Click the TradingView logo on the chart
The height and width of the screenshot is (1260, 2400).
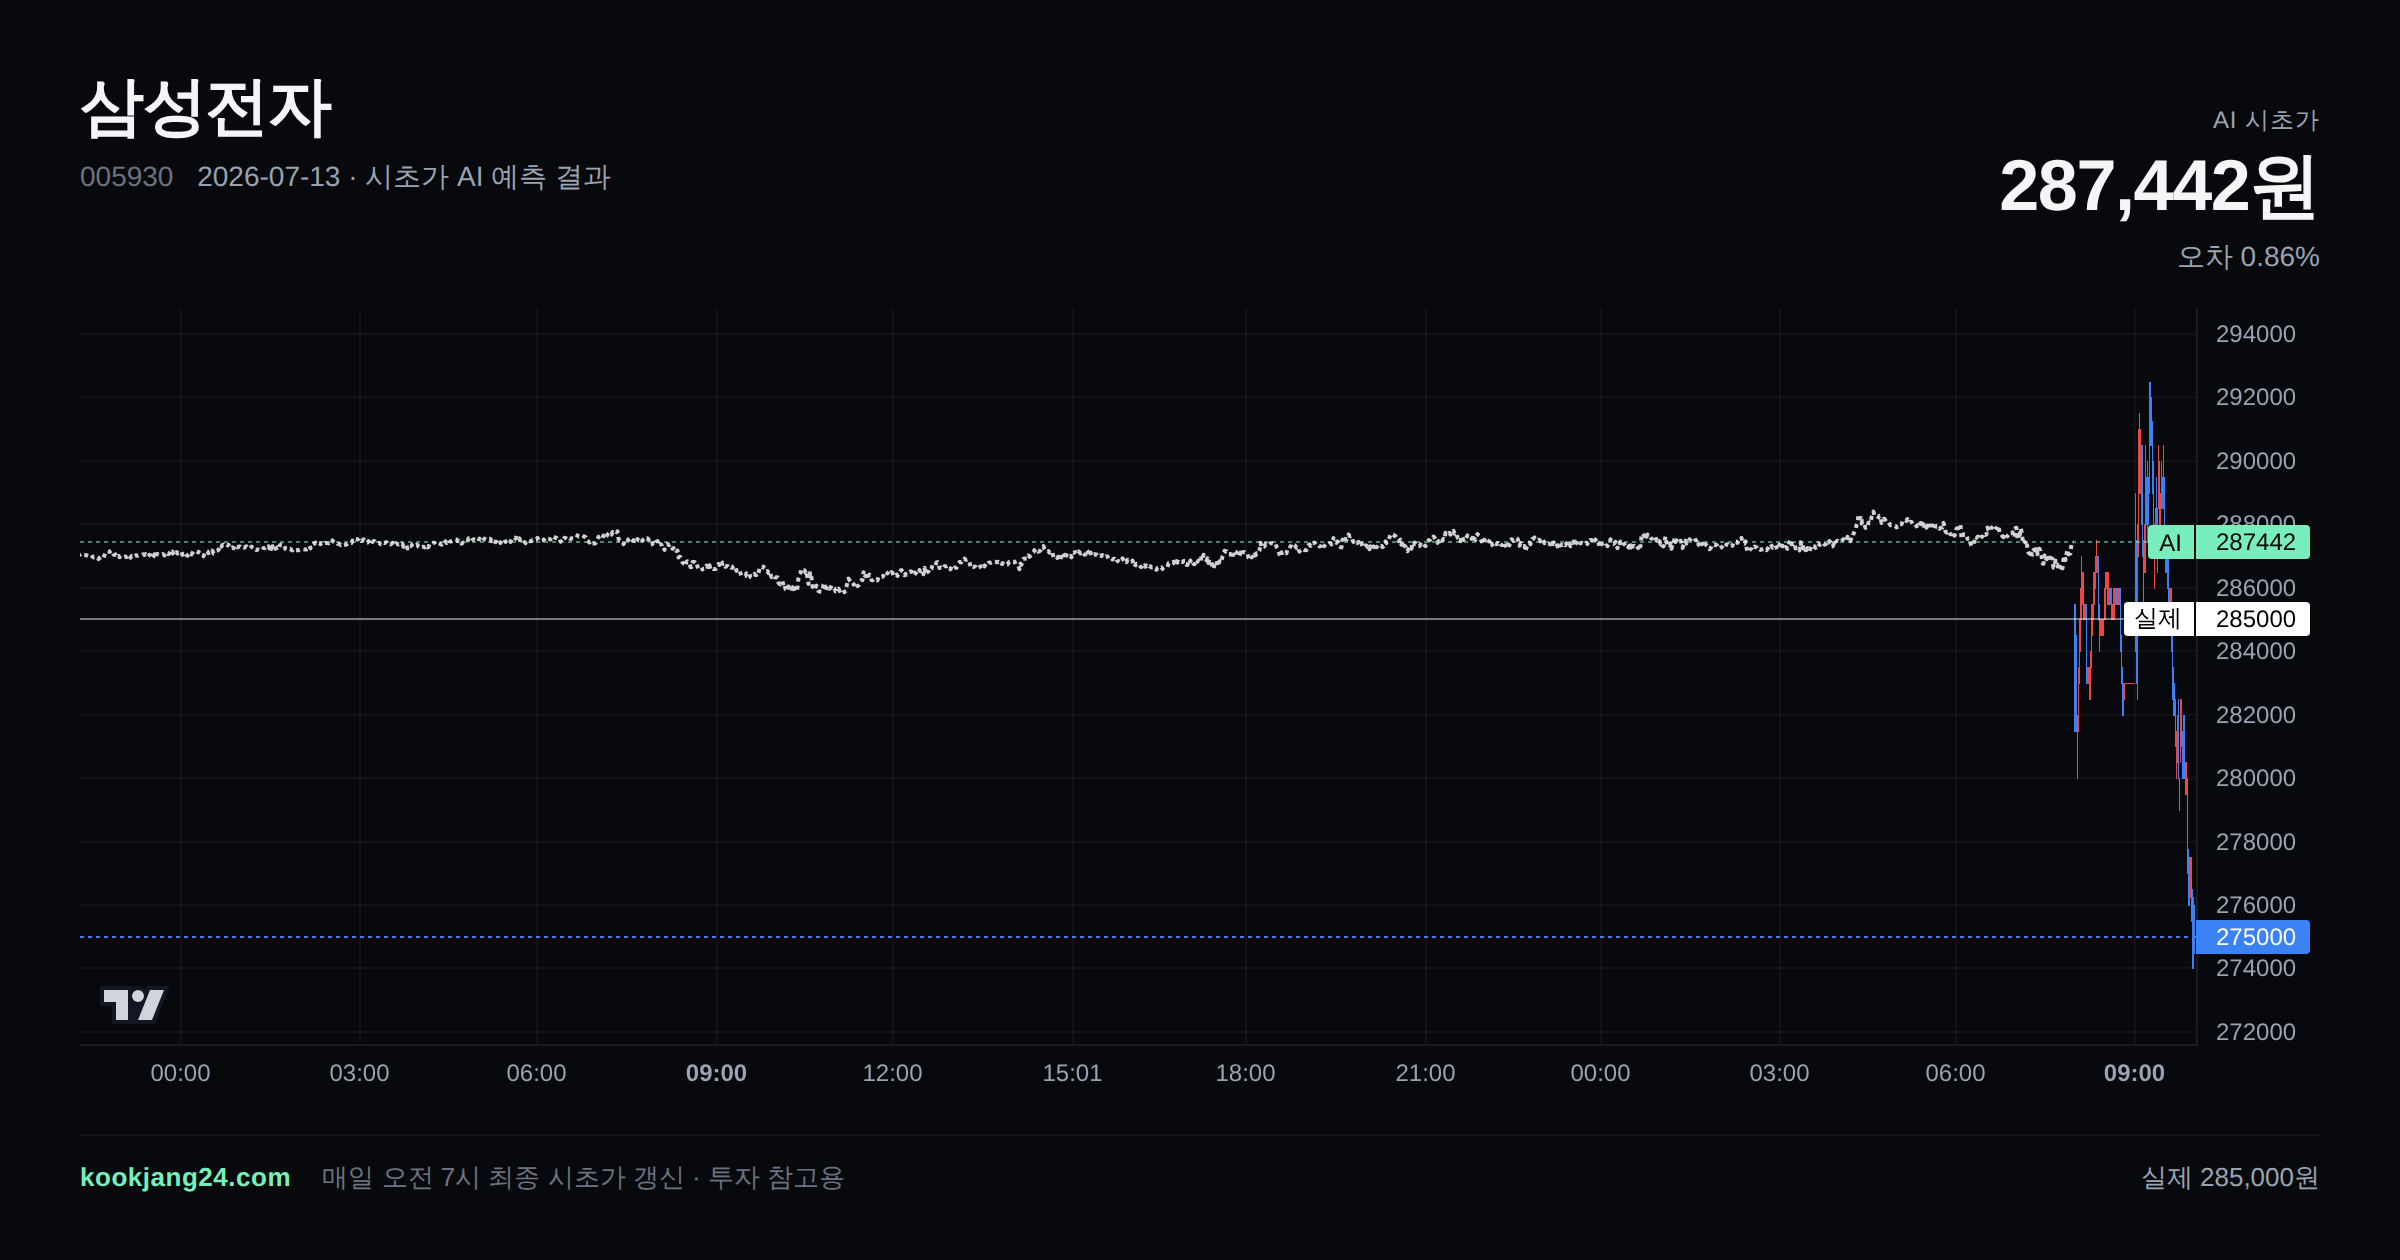(134, 1005)
